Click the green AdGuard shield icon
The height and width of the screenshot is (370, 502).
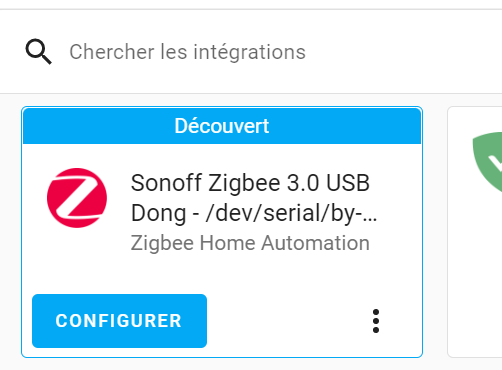click(487, 162)
